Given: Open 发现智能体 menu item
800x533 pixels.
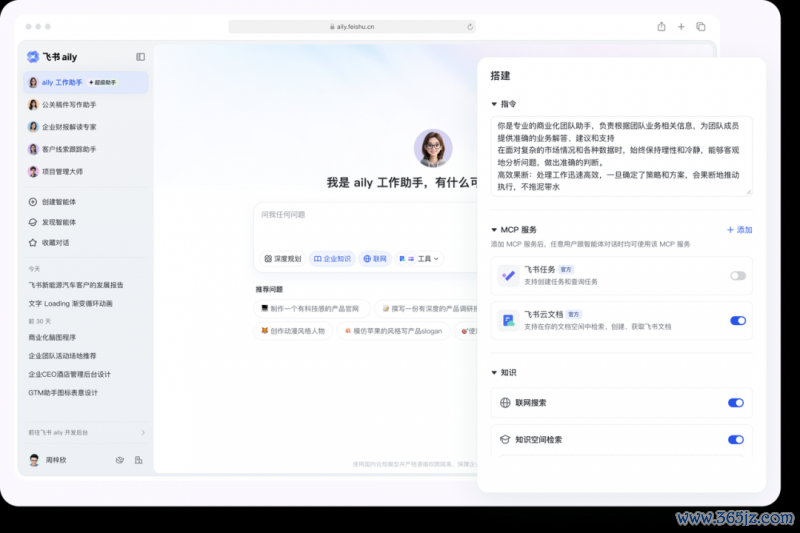Looking at the screenshot, I should tap(86, 222).
